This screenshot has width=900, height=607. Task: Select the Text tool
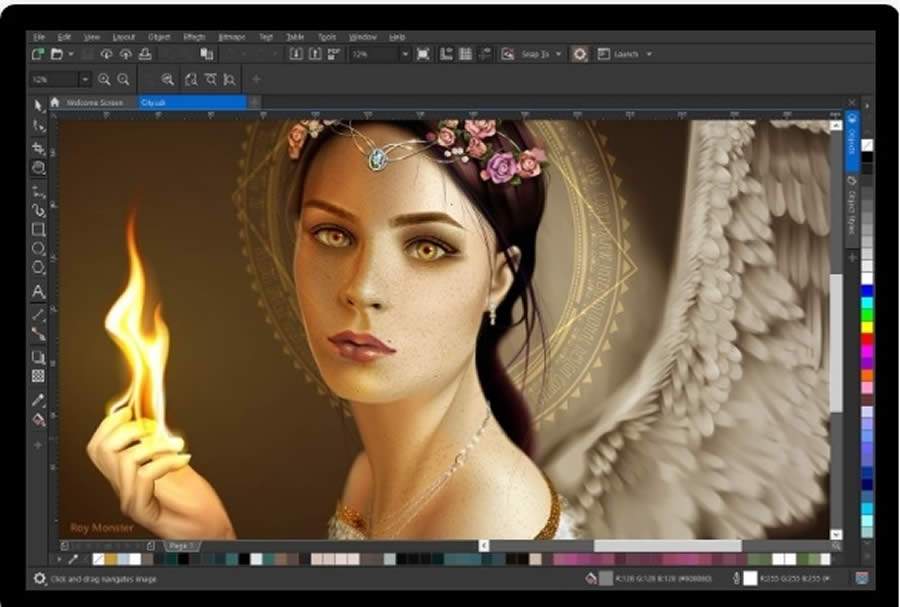[40, 291]
